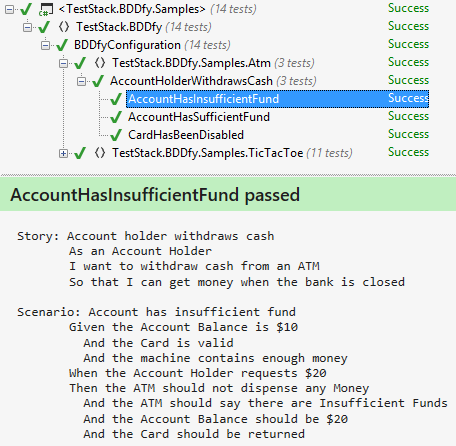Viewport: 456px width, 446px height.
Task: Collapse the BDDfyConfiguration node
Action: click(46, 45)
